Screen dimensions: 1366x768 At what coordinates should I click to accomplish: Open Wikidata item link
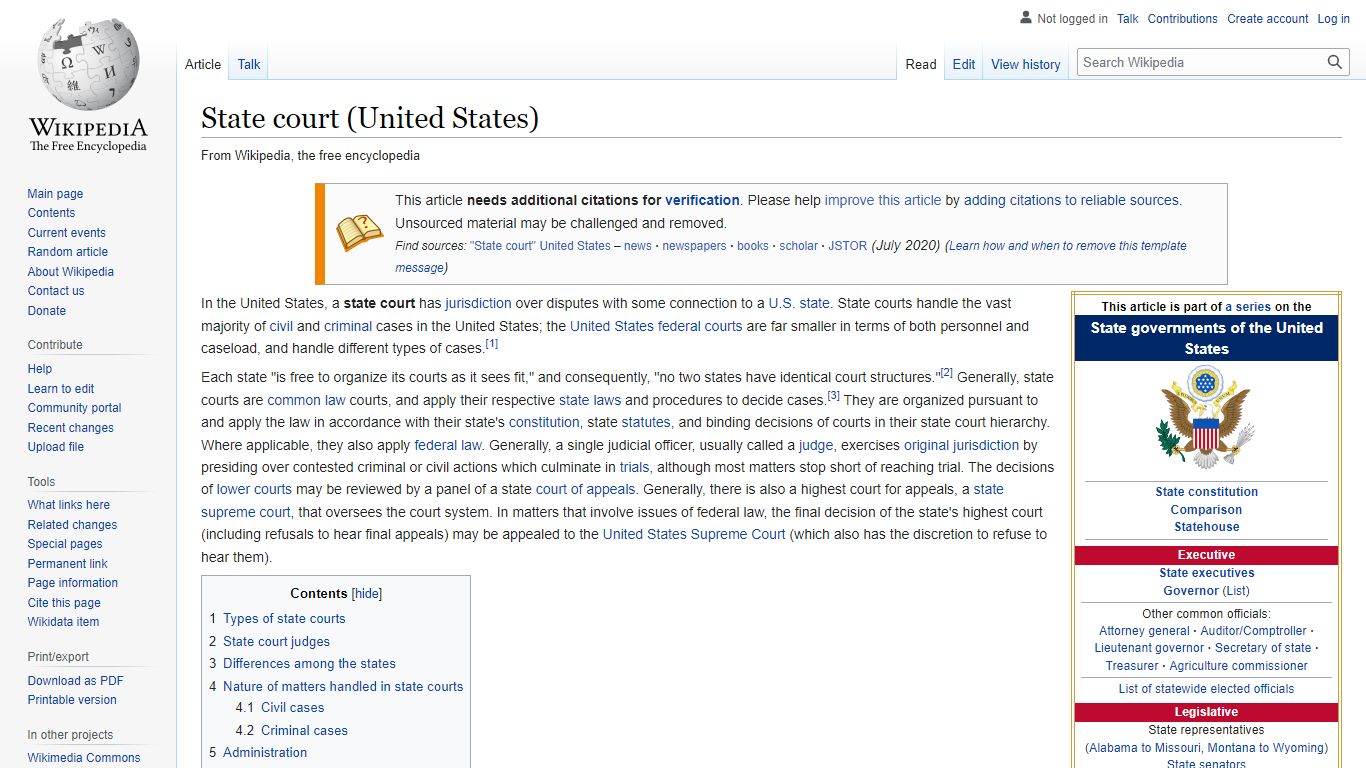tap(64, 622)
